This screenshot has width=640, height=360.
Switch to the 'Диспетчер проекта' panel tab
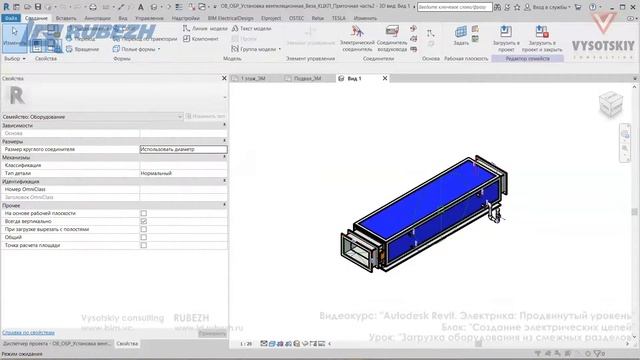point(57,344)
